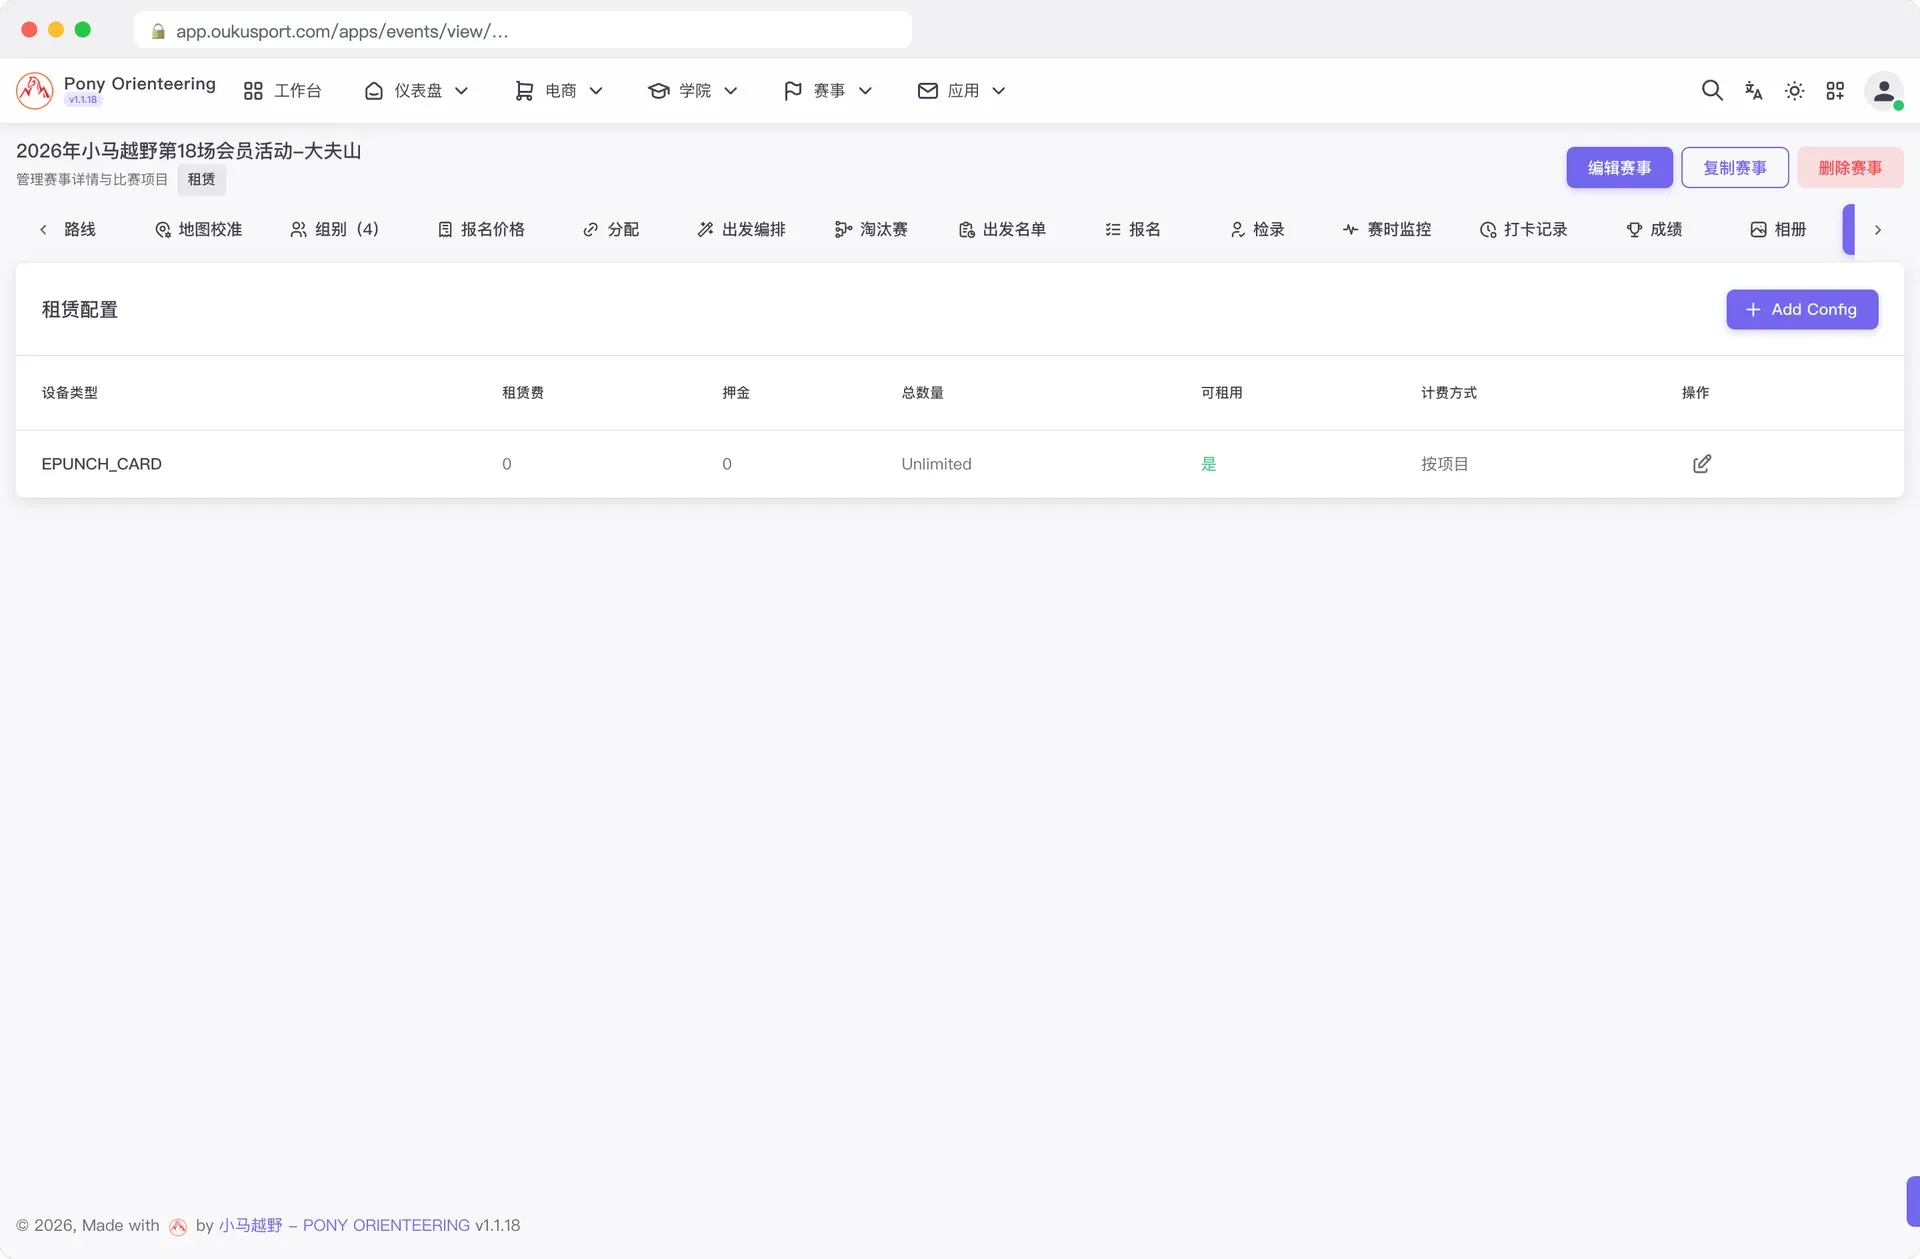Click the Unlimited total quantity value
Screen dimensions: 1920x1259
coord(936,464)
